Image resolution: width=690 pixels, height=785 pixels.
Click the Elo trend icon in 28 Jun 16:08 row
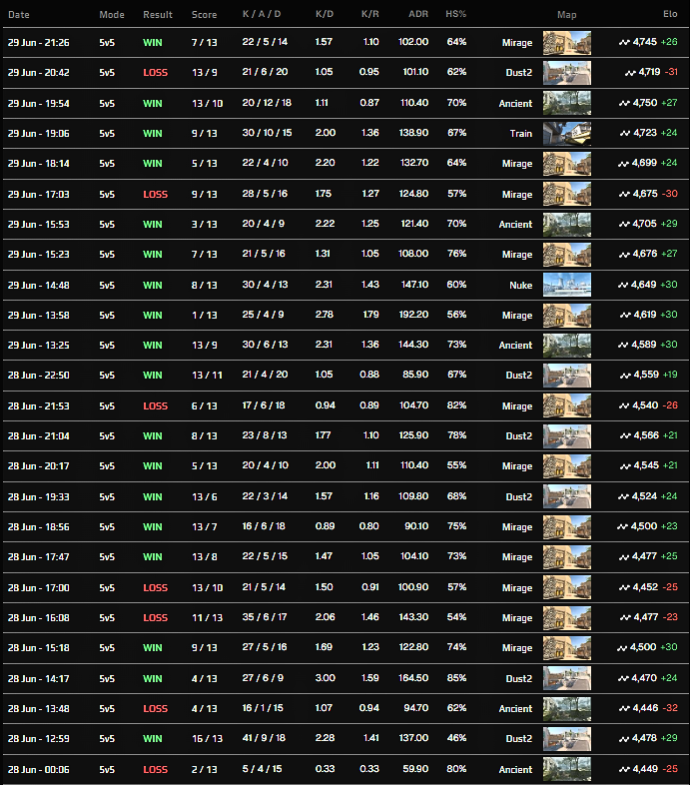625,618
